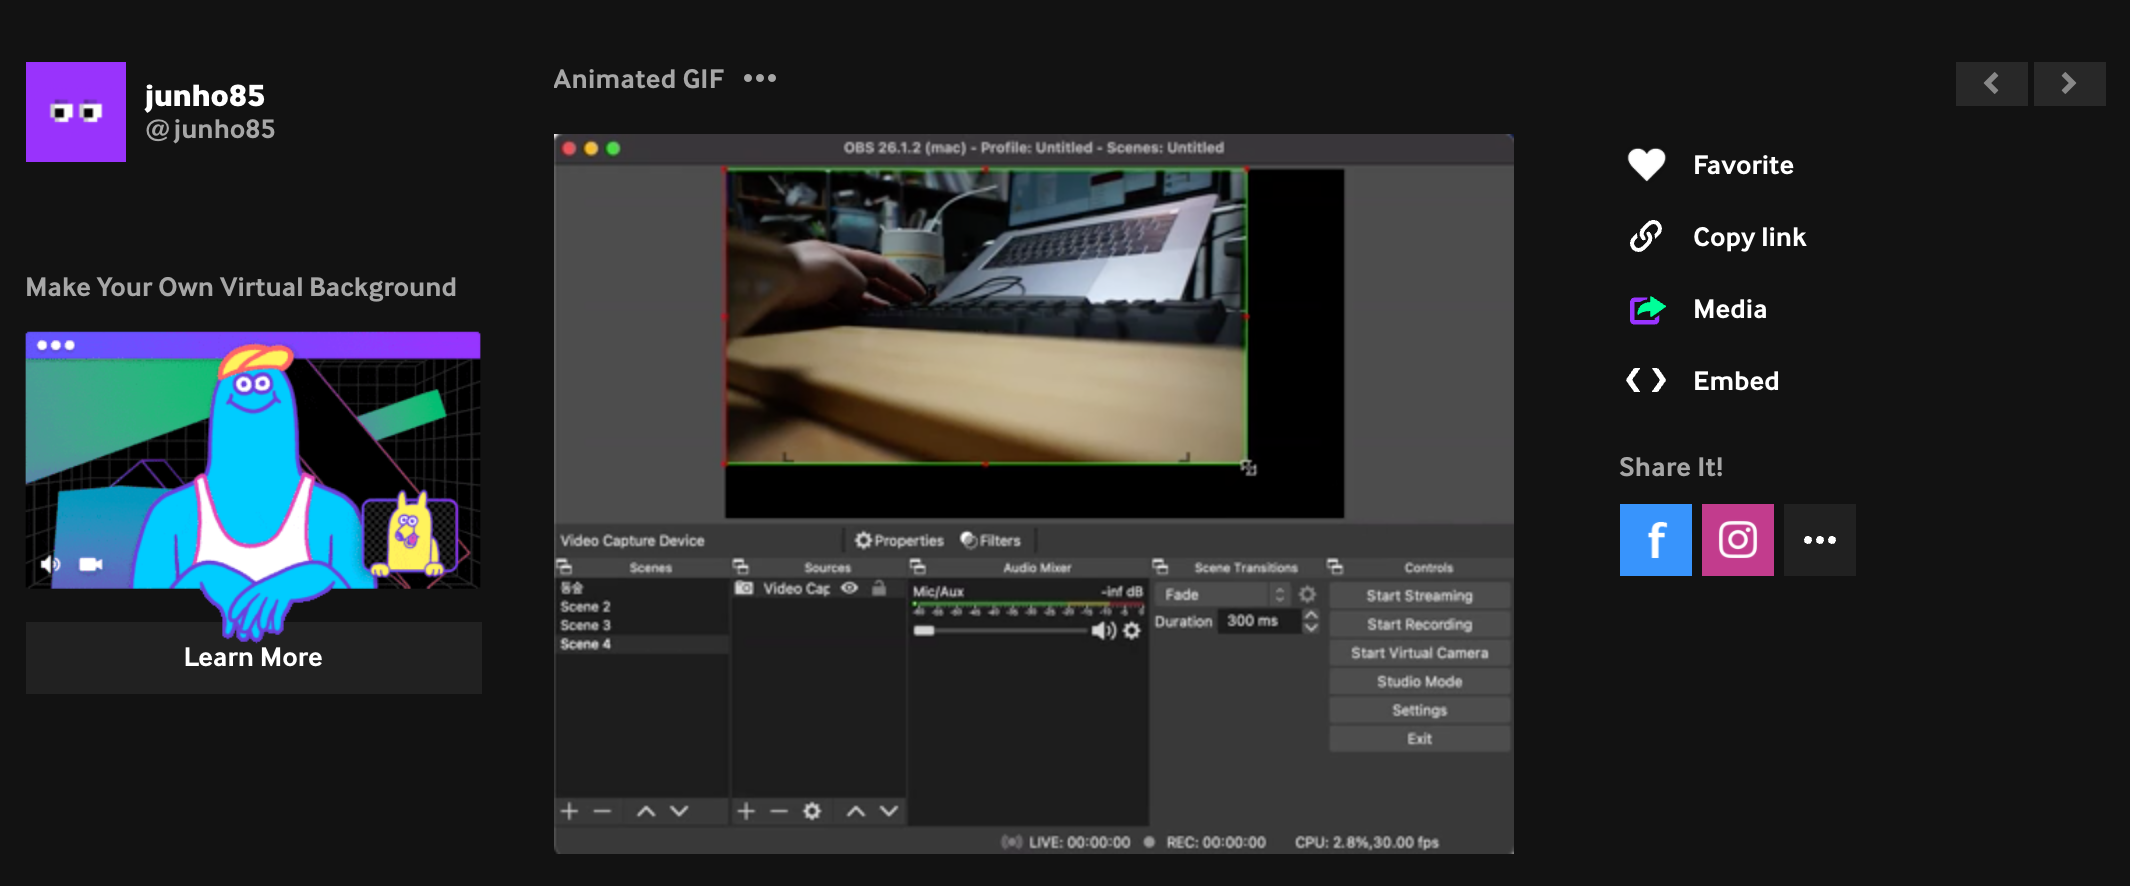Add a new scene with plus button
This screenshot has height=886, width=2130.
(x=570, y=811)
